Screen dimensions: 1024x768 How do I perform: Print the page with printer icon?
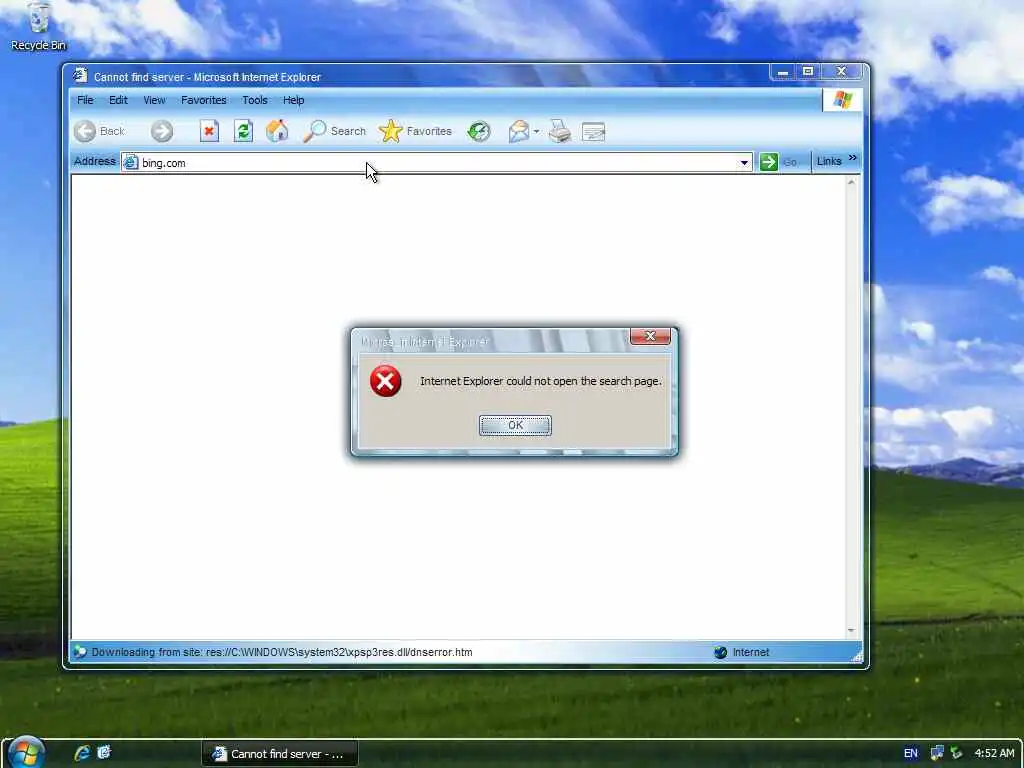tap(560, 131)
